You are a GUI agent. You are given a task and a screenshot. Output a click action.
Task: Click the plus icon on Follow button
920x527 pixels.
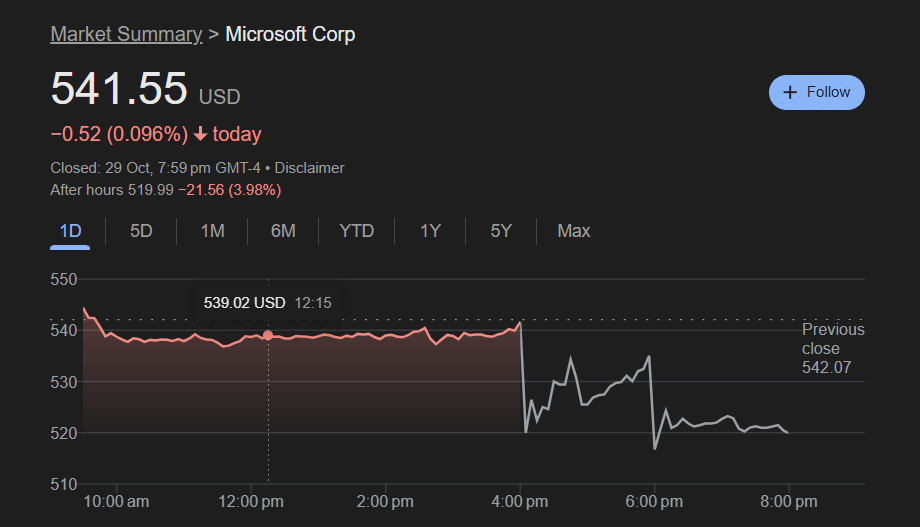tap(790, 92)
